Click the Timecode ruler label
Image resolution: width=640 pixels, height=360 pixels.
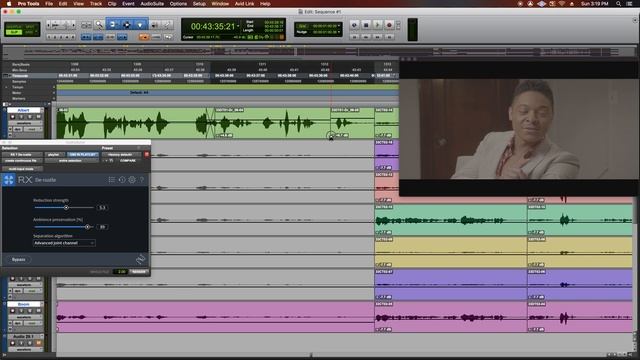tap(20, 76)
